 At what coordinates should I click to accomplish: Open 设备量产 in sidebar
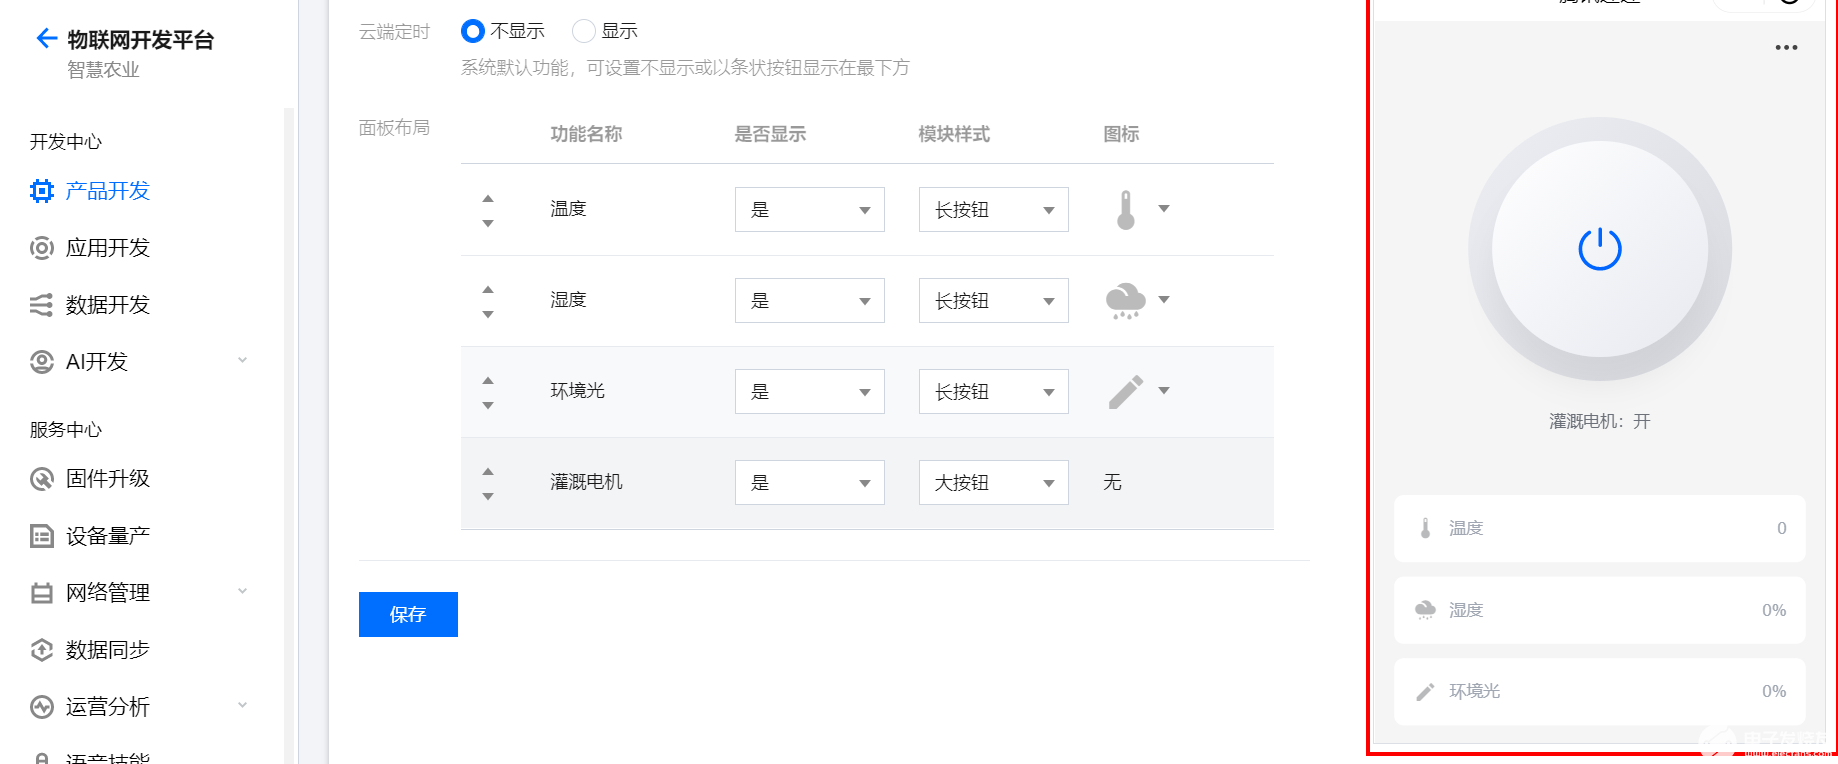pyautogui.click(x=108, y=536)
